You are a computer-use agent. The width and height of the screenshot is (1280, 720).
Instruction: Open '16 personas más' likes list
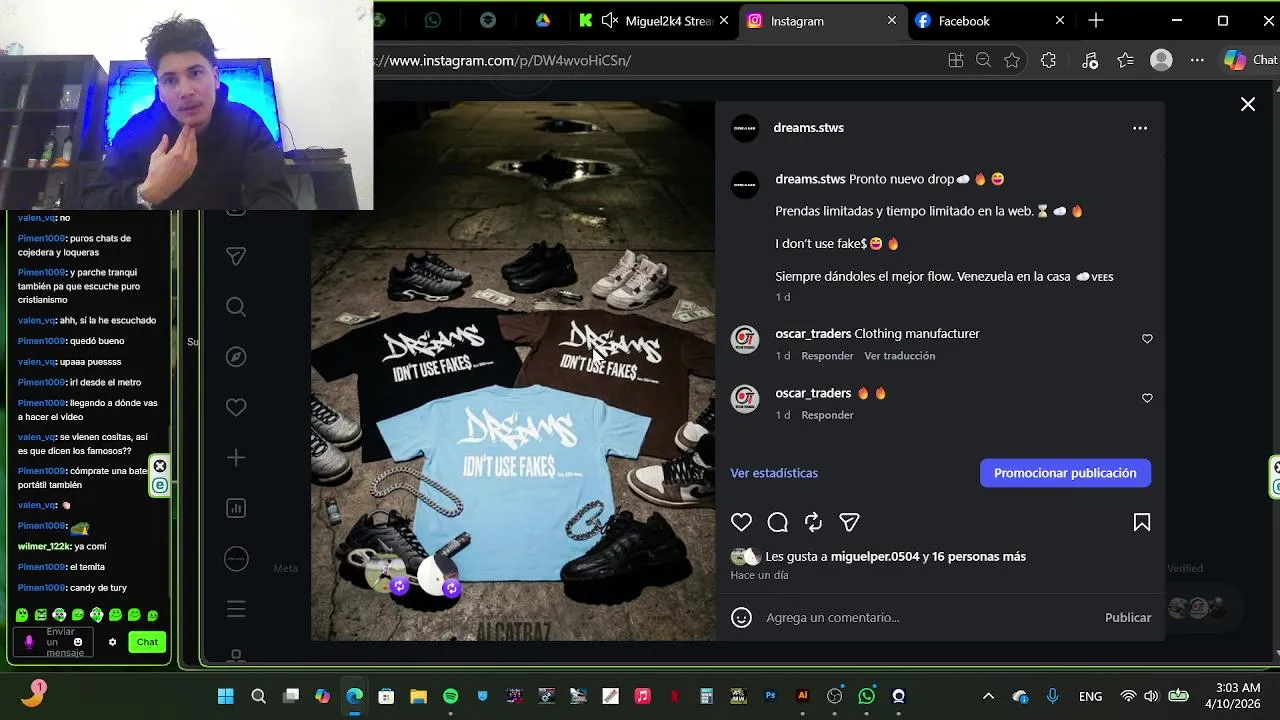click(979, 556)
